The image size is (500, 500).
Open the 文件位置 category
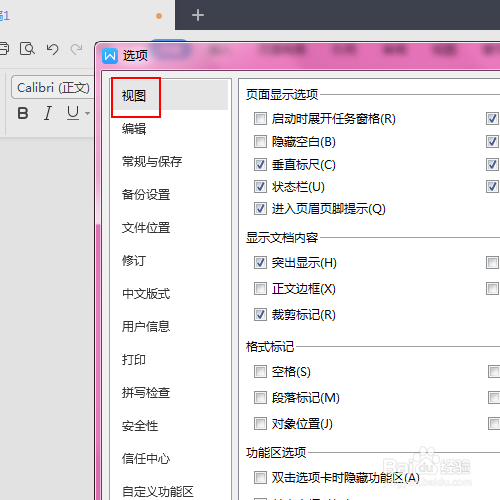click(x=146, y=227)
